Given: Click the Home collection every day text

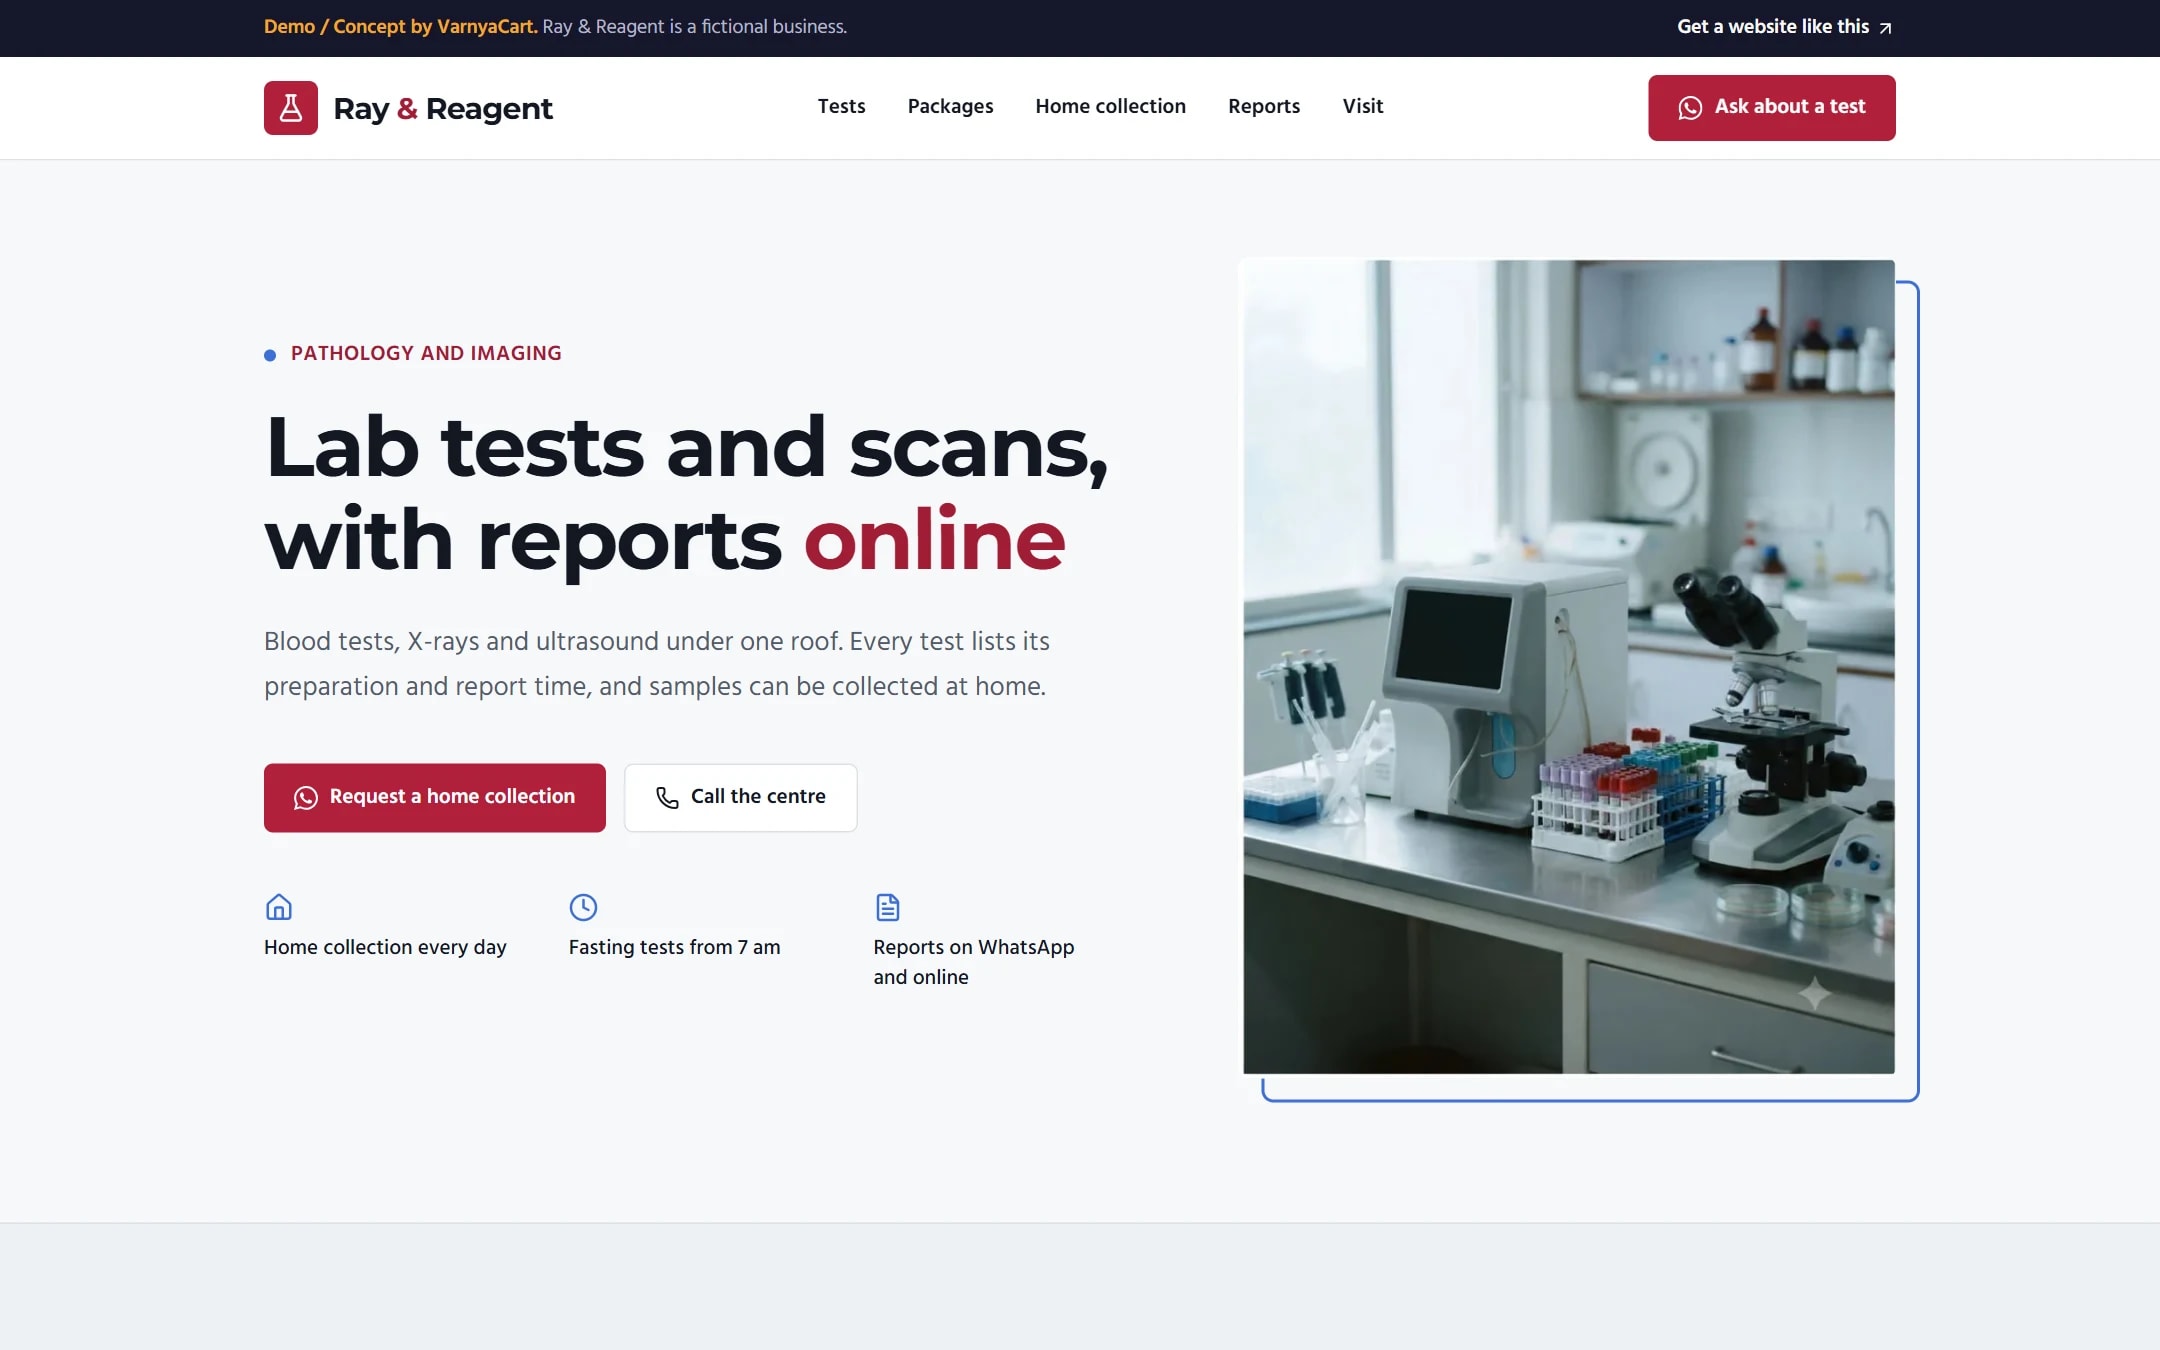Looking at the screenshot, I should click(x=385, y=947).
